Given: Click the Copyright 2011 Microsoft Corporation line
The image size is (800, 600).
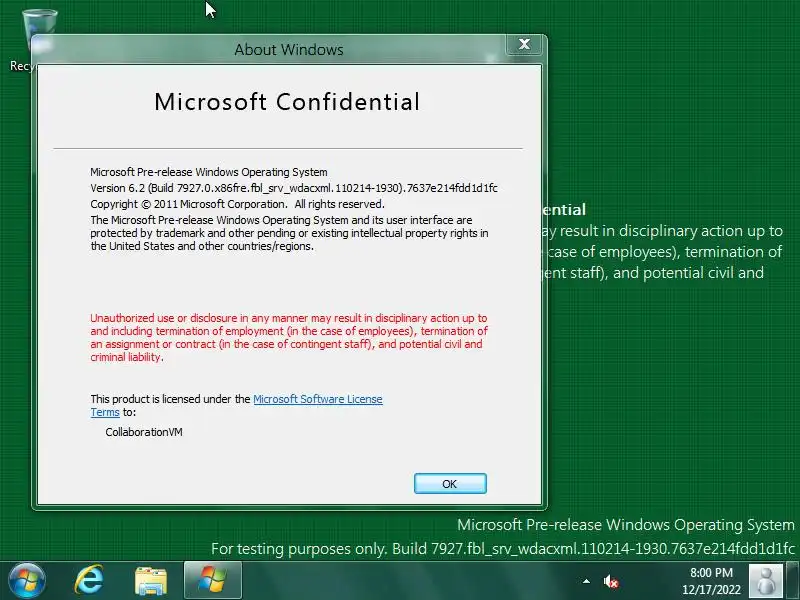Looking at the screenshot, I should tap(237, 204).
